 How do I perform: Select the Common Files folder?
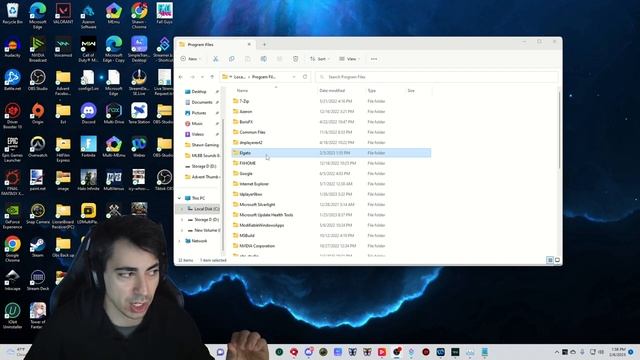coord(252,132)
